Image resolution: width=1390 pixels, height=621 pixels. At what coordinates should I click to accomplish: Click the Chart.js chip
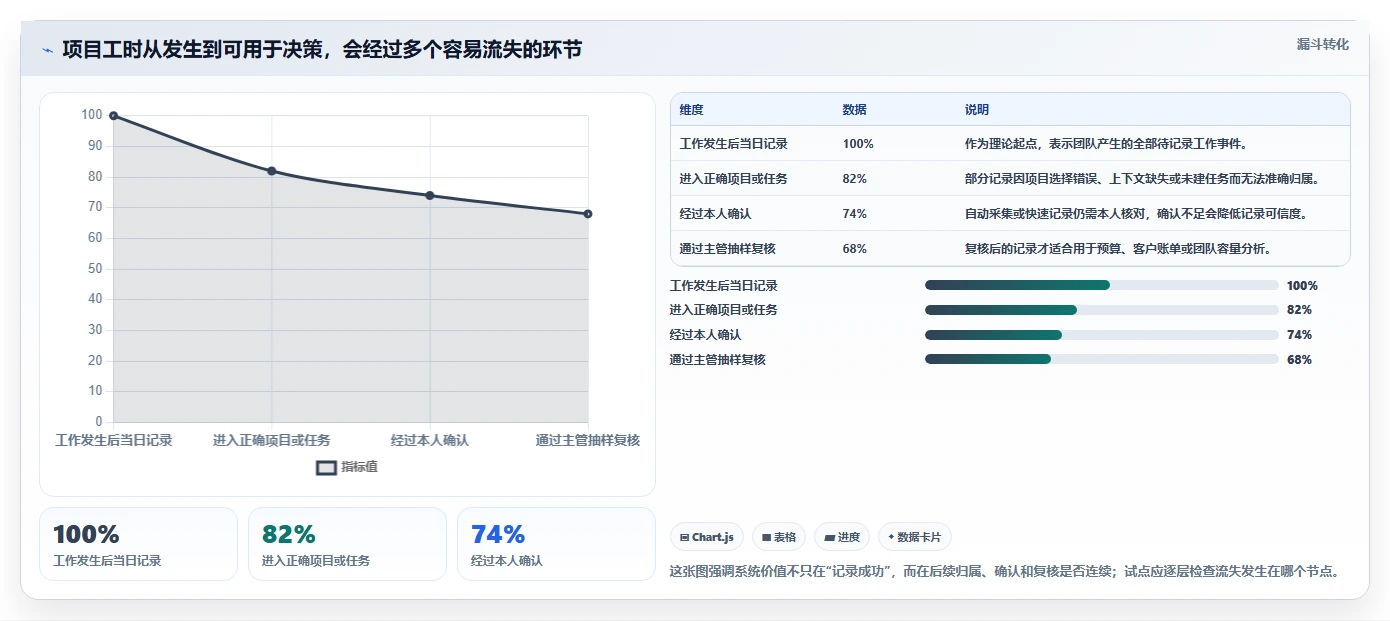(x=707, y=537)
